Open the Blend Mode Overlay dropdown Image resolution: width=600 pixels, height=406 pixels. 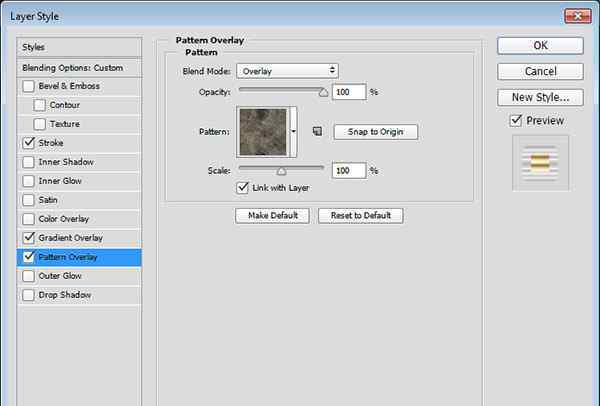click(287, 71)
